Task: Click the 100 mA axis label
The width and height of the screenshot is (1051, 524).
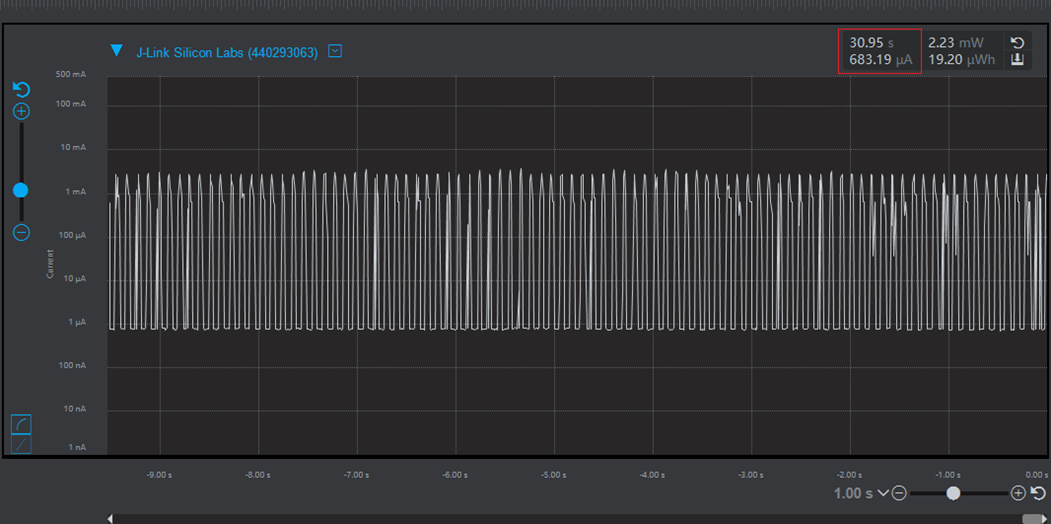Action: point(71,105)
